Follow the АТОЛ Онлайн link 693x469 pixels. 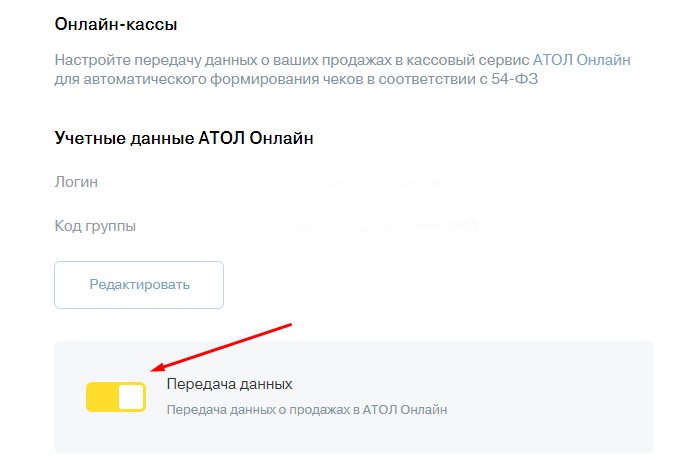coord(582,60)
